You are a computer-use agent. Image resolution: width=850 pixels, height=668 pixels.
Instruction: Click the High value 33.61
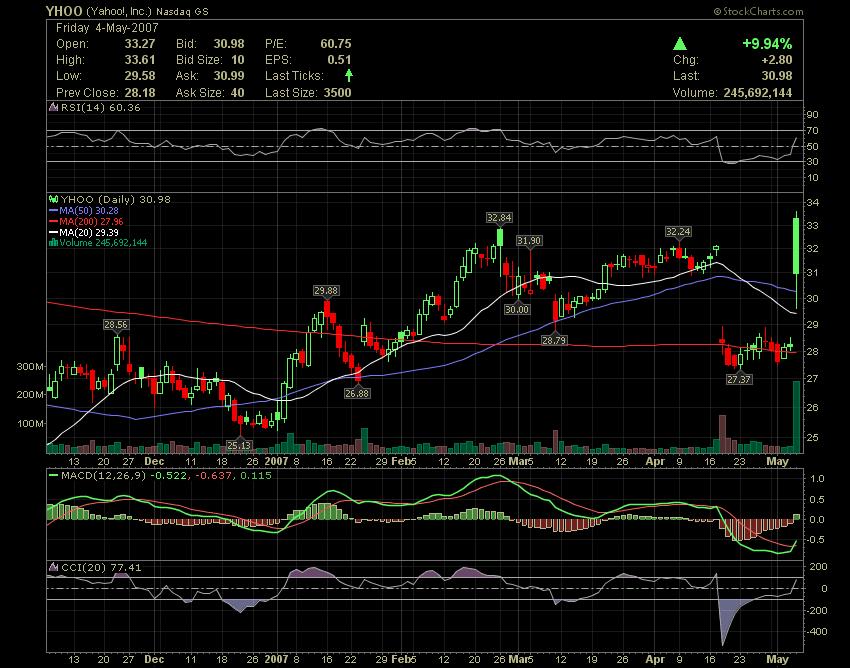[140, 60]
